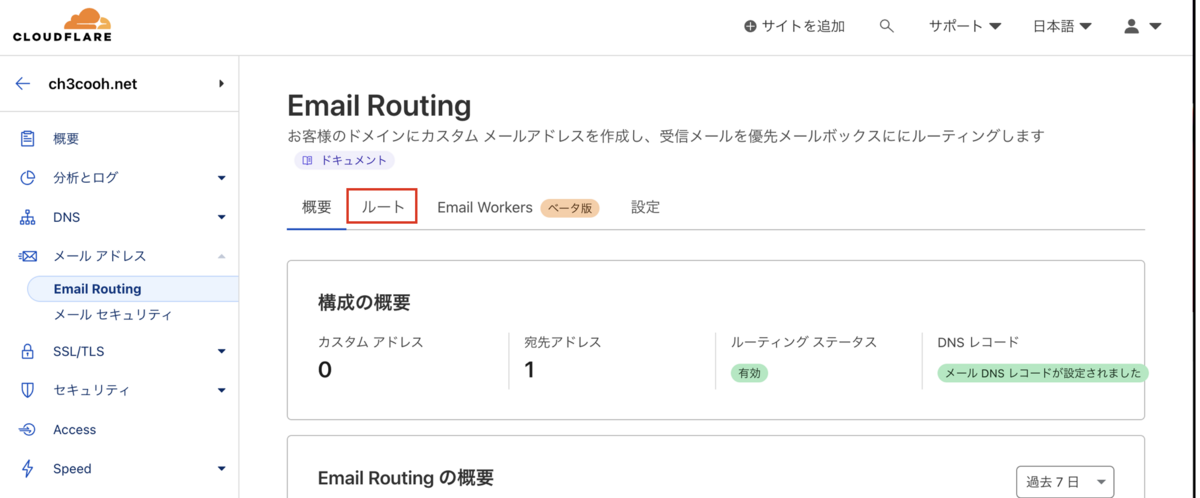
Task: Click the ベータ版 badge
Action: [x=570, y=208]
